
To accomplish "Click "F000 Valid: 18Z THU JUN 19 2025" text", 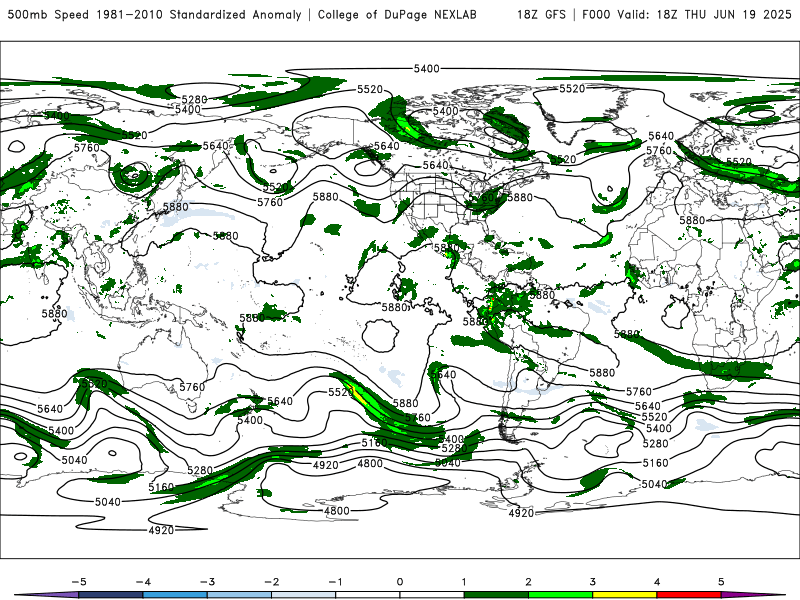I will [687, 14].
